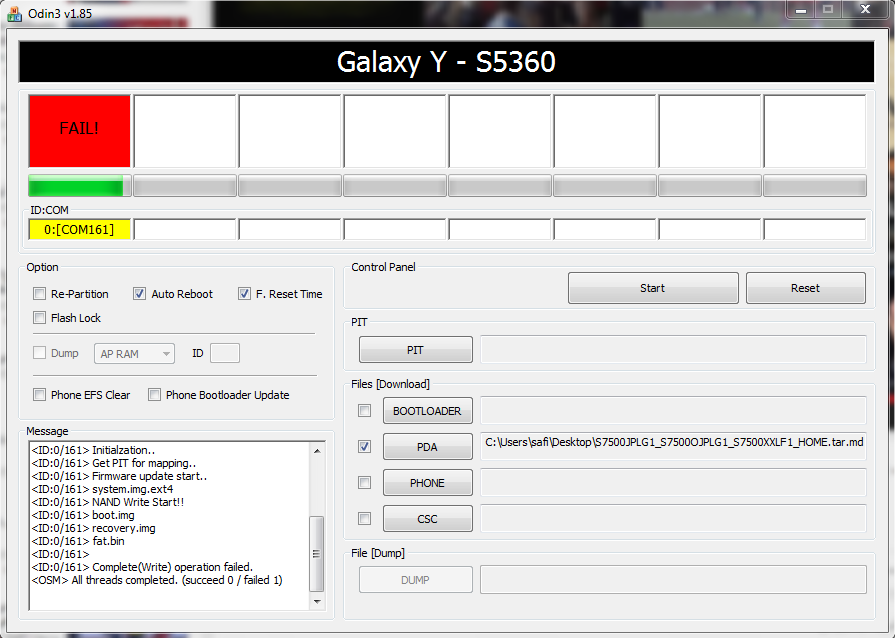This screenshot has width=895, height=638.
Task: Enable Phone EFS Clear option
Action: [39, 395]
